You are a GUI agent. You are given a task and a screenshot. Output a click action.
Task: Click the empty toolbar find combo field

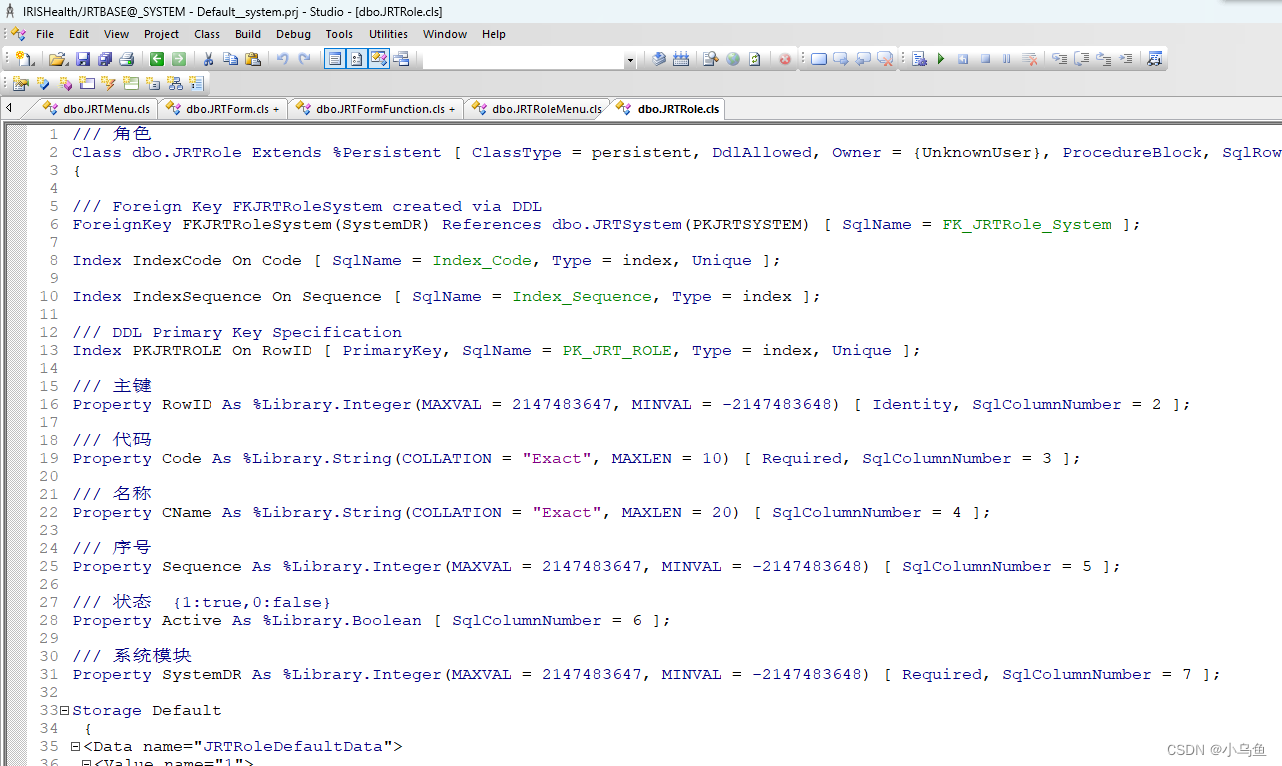pos(523,61)
